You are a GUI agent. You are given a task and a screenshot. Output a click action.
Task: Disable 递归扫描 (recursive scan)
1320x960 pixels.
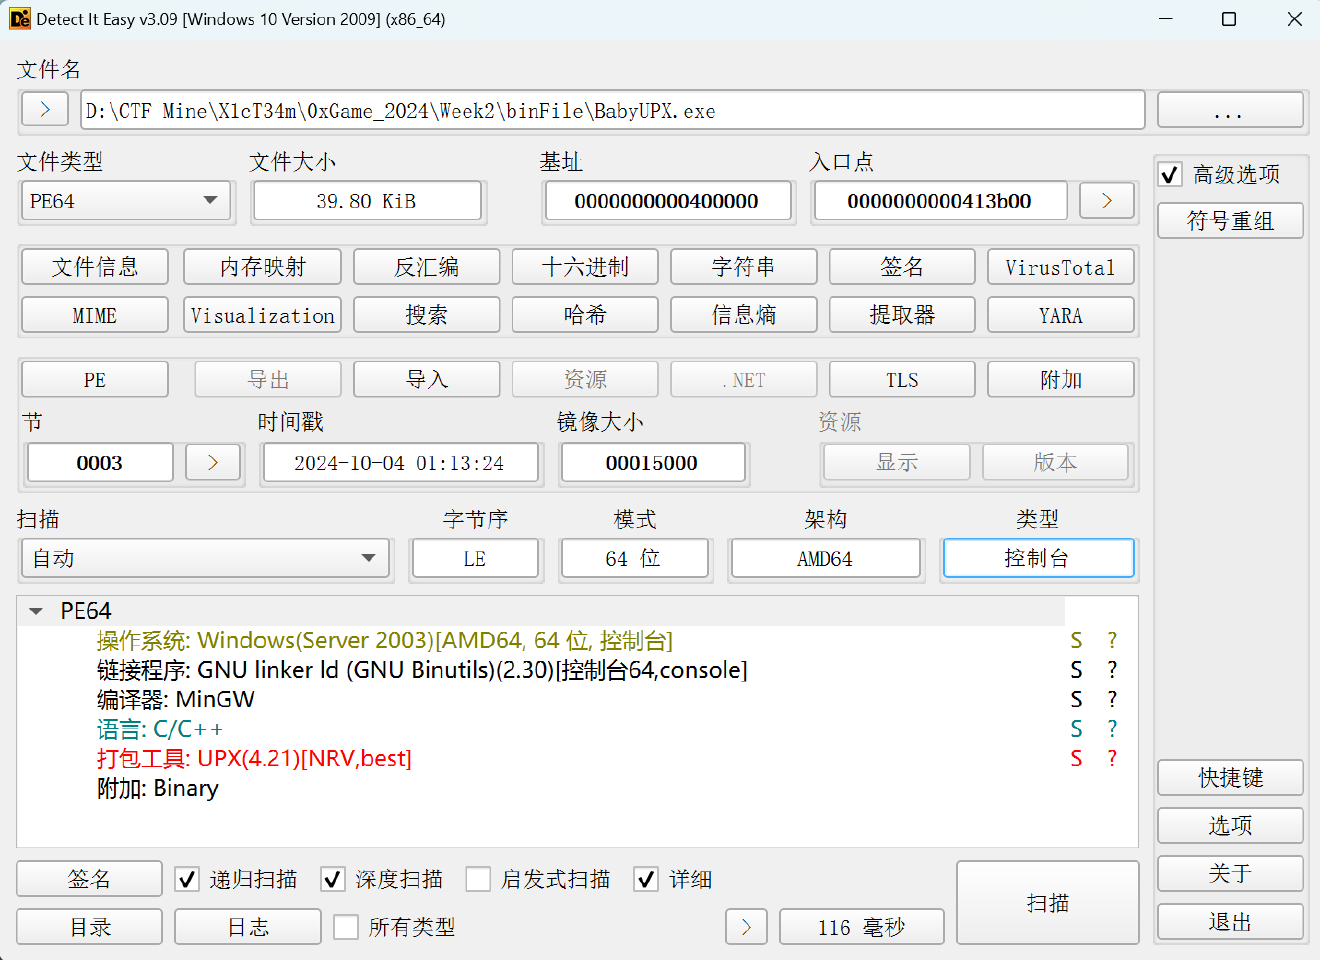click(186, 879)
